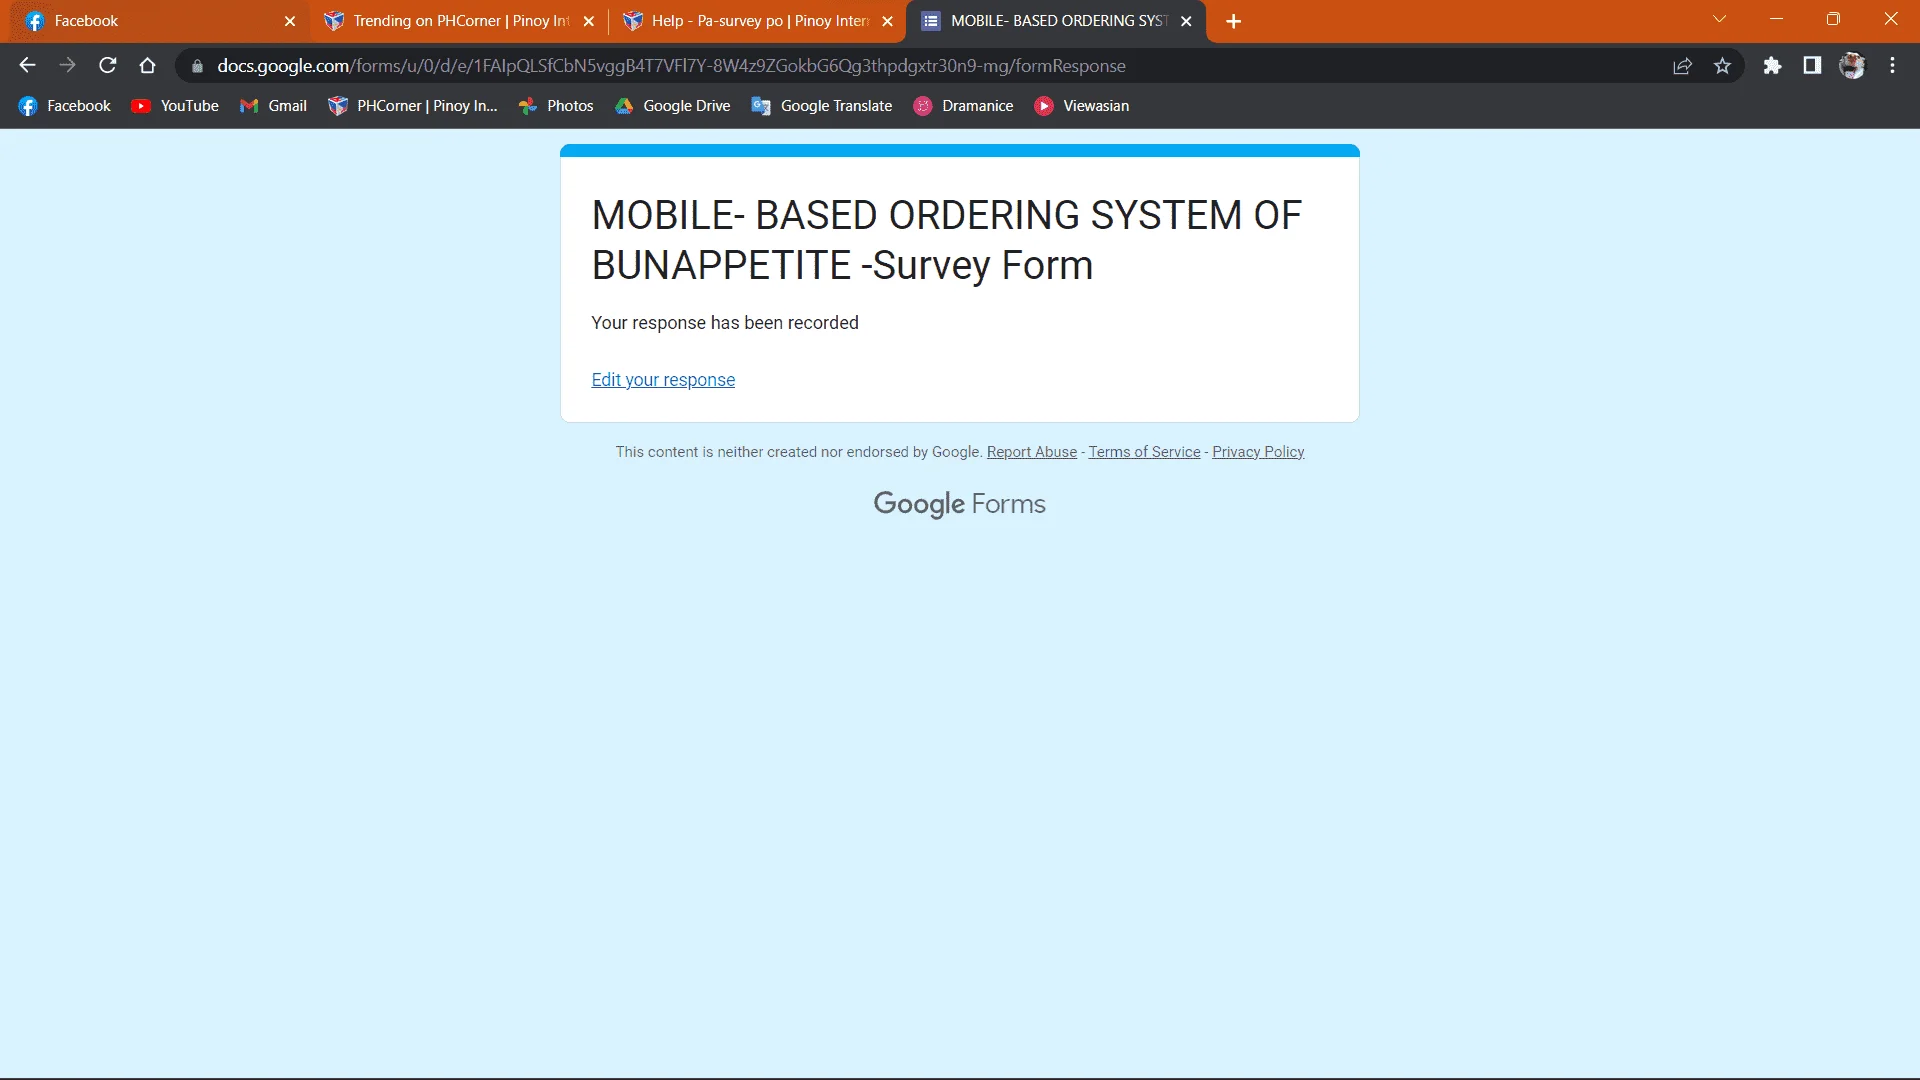Open the Gmail bookmark
The height and width of the screenshot is (1080, 1920).
click(273, 106)
